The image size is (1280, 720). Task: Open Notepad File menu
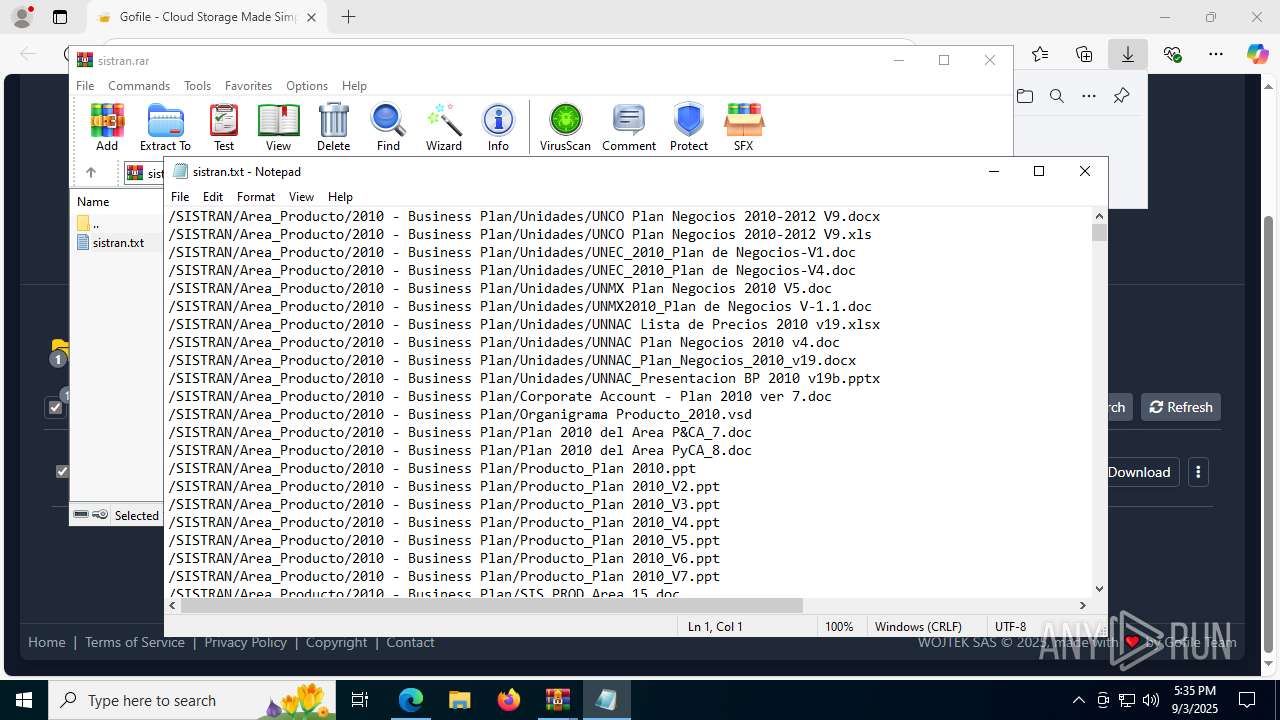[180, 197]
